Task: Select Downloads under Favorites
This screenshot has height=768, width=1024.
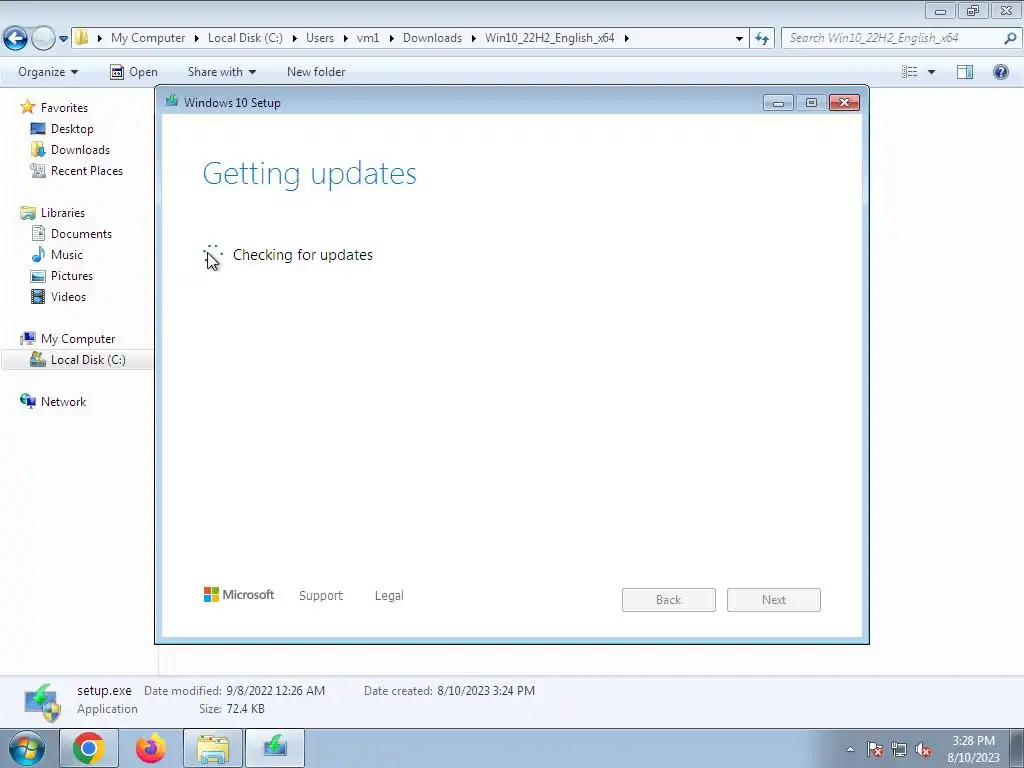Action: coord(70,150)
